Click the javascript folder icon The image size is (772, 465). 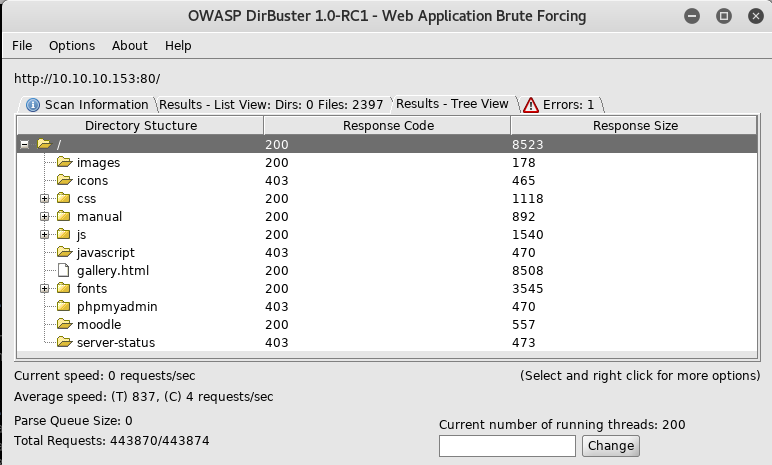click(64, 252)
